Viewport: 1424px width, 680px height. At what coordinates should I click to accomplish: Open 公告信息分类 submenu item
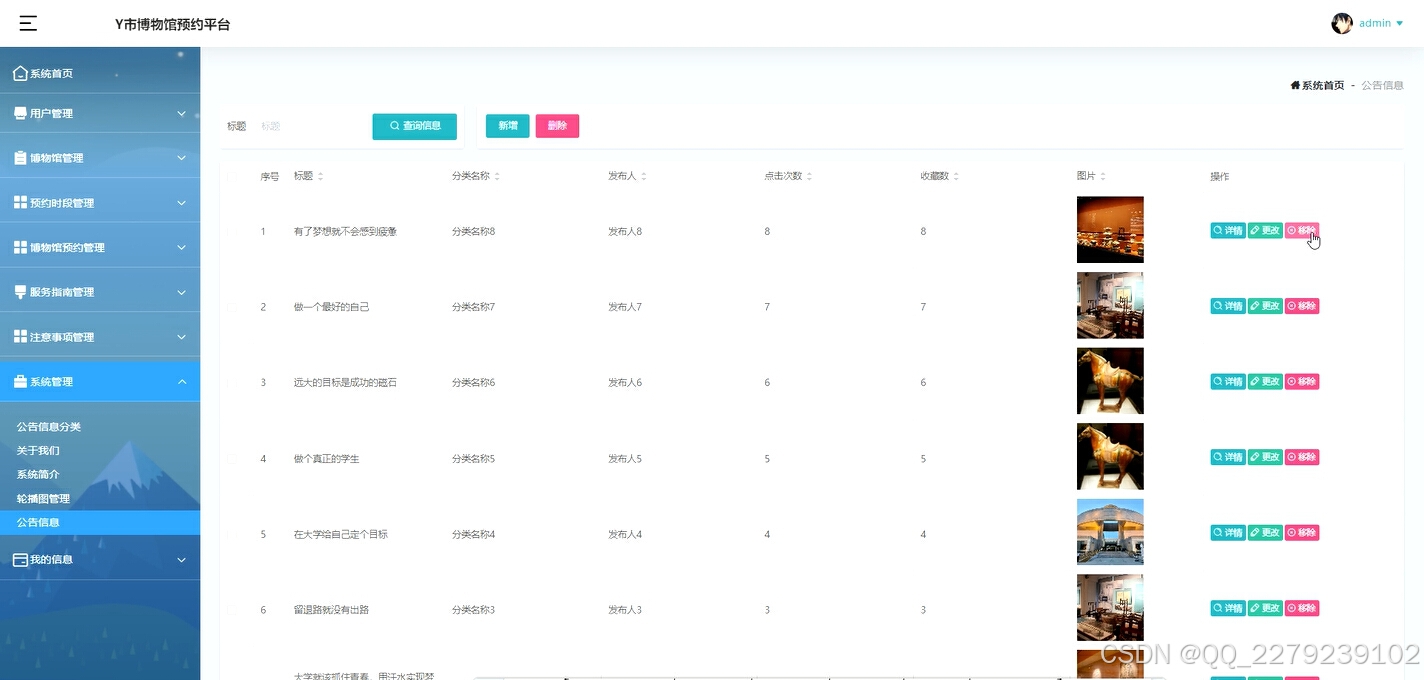(x=49, y=427)
